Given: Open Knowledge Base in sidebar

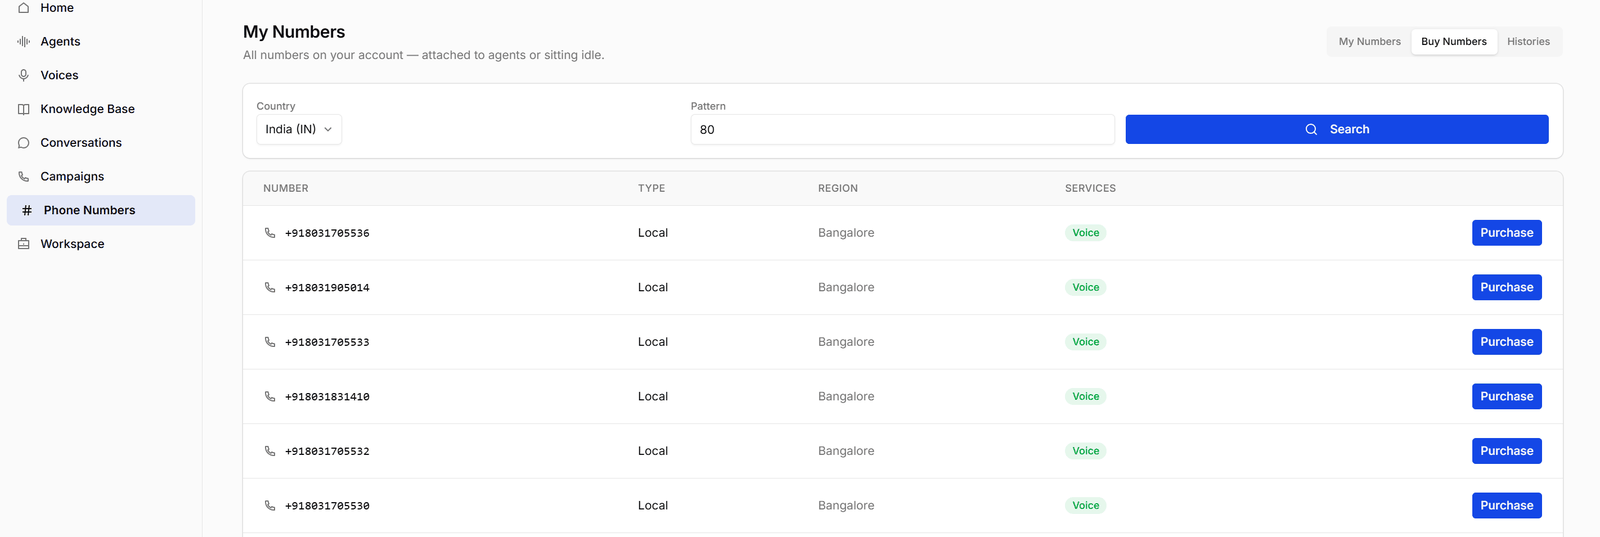Looking at the screenshot, I should [101, 109].
